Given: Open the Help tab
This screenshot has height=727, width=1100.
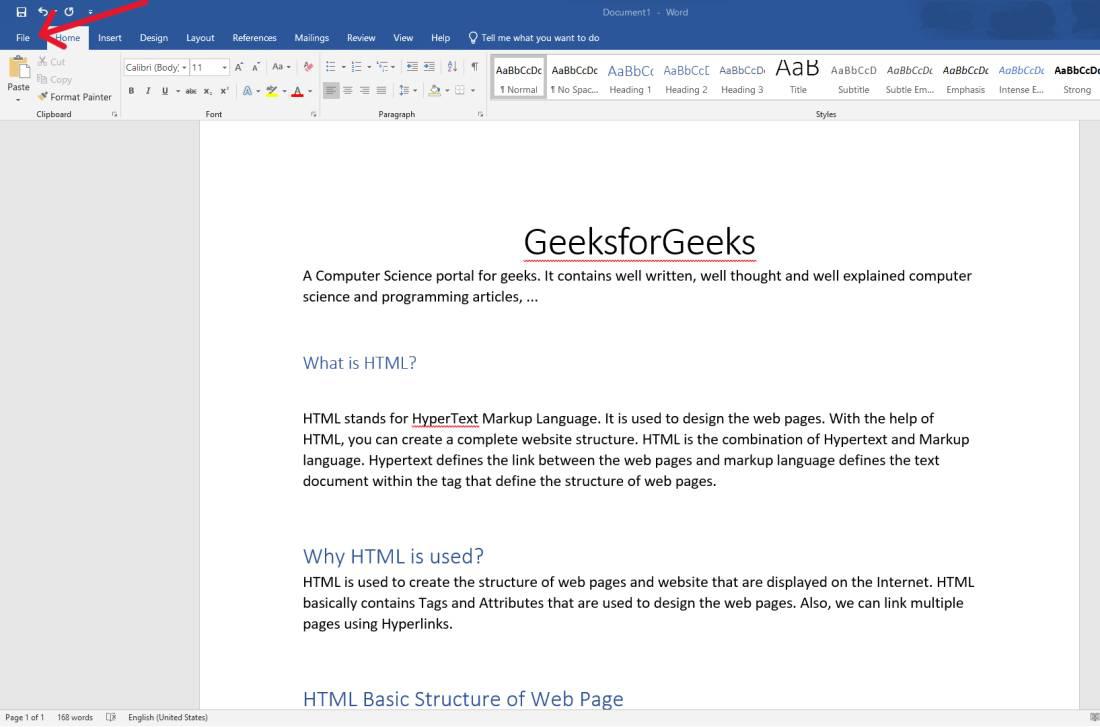Looking at the screenshot, I should point(441,38).
